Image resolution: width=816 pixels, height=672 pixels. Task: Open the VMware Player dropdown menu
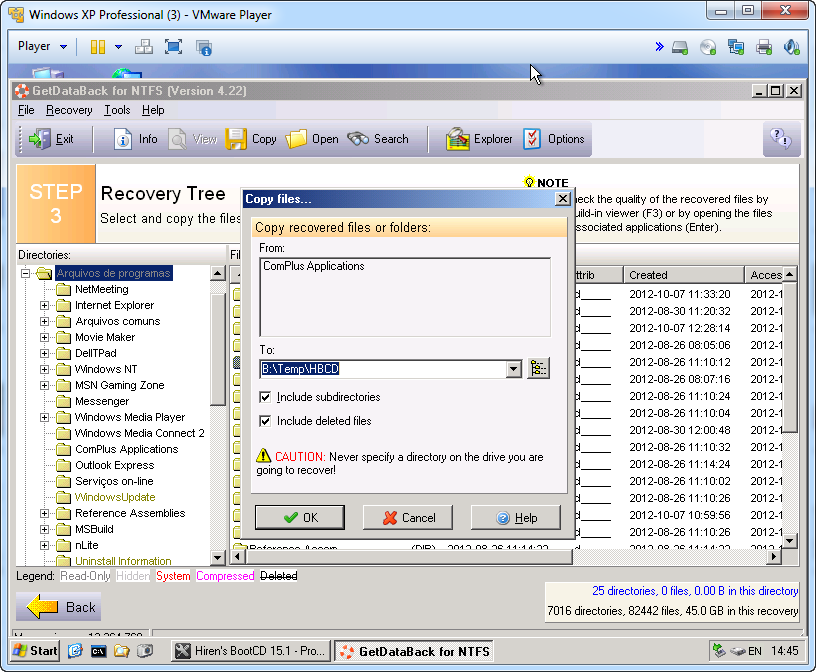click(42, 46)
